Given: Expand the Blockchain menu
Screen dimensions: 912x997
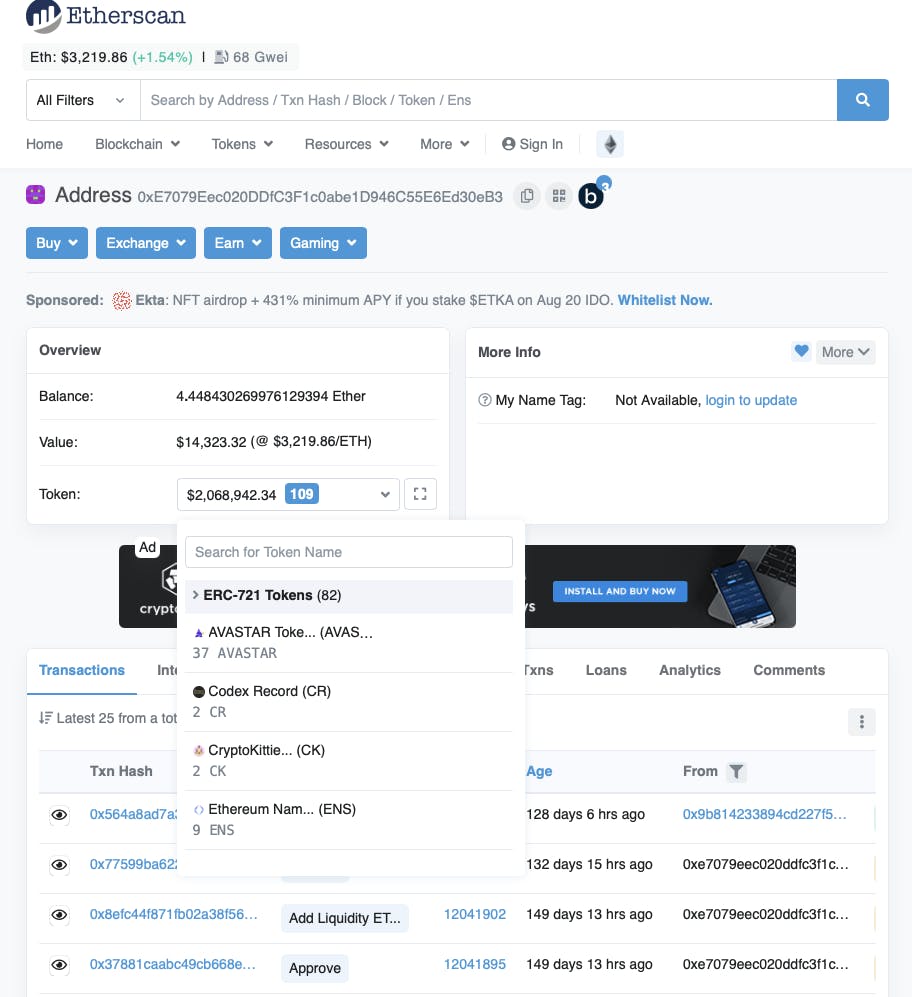Looking at the screenshot, I should click(137, 144).
